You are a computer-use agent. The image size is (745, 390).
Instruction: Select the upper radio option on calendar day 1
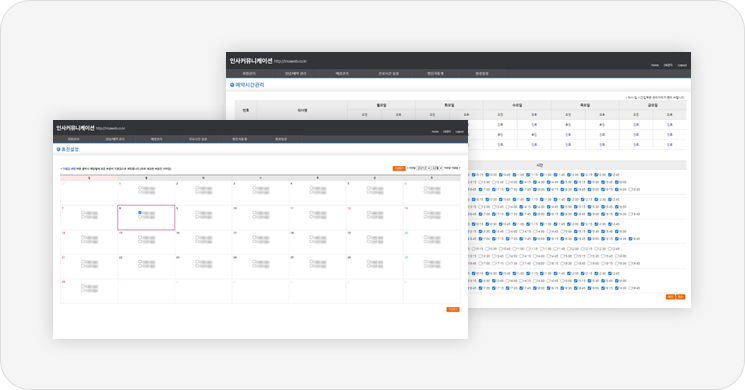(140, 188)
